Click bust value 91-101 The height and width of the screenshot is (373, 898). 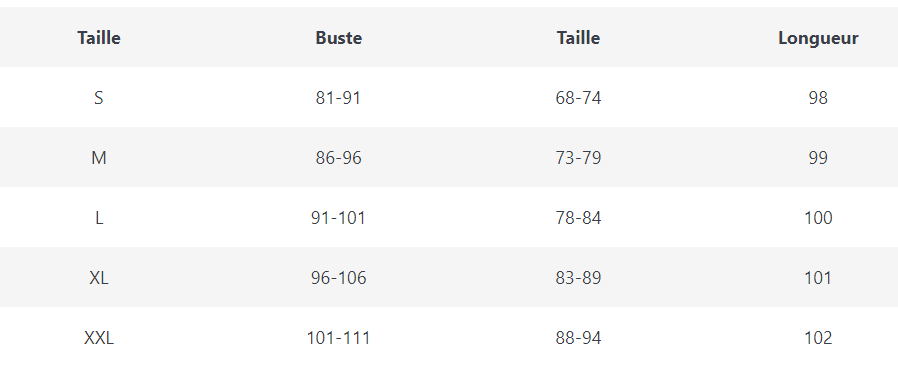pyautogui.click(x=338, y=218)
